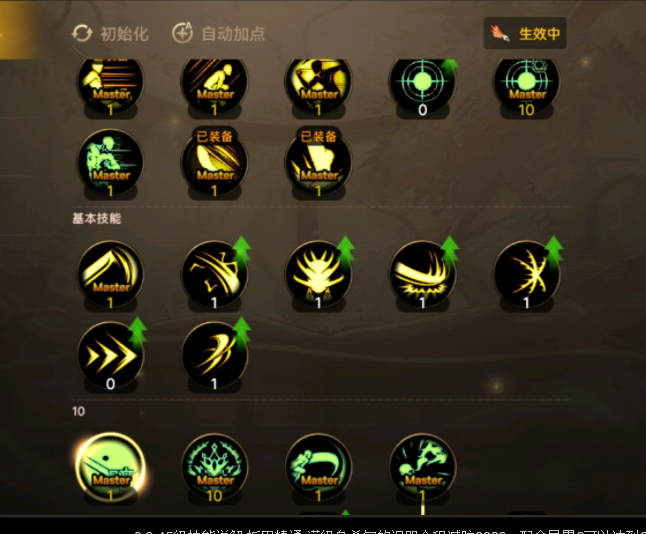646x534 pixels.
Task: Select second 已装备 equipped burst skill
Action: pos(318,164)
